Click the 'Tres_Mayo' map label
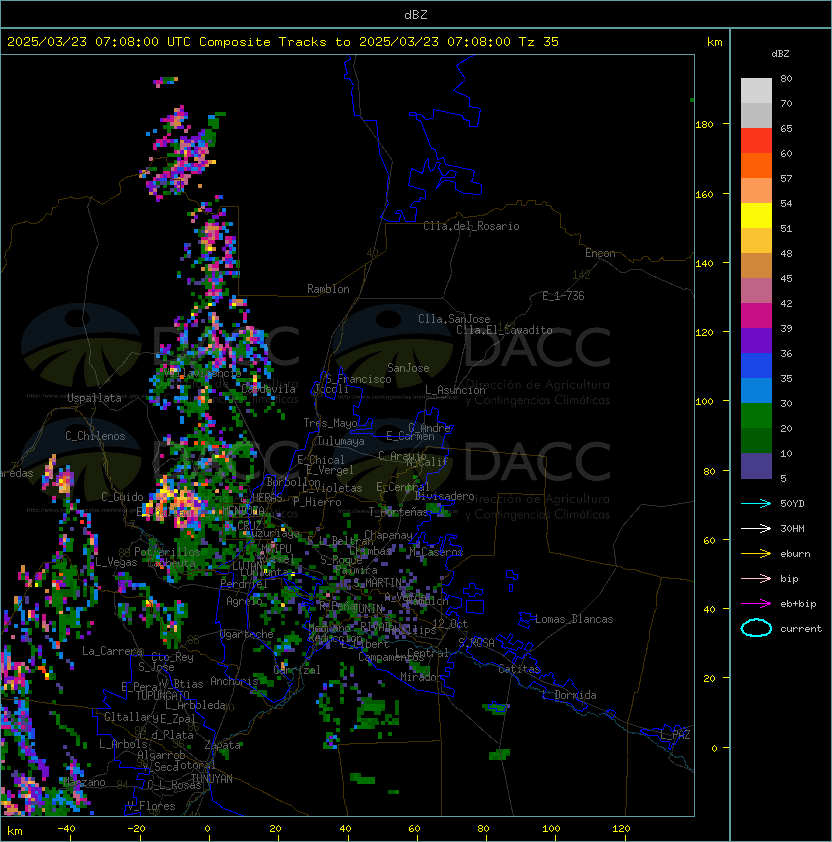 (330, 423)
